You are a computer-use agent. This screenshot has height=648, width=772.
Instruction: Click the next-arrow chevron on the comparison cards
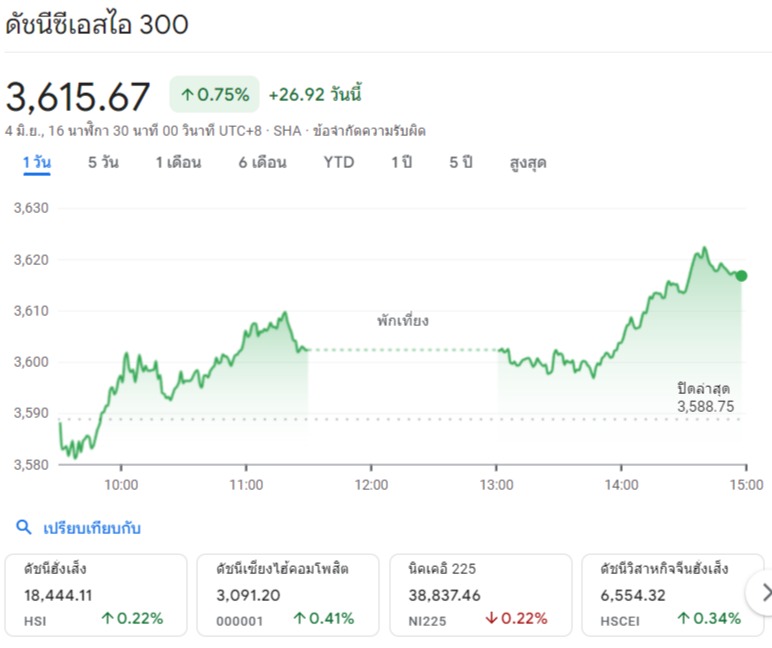coord(765,593)
